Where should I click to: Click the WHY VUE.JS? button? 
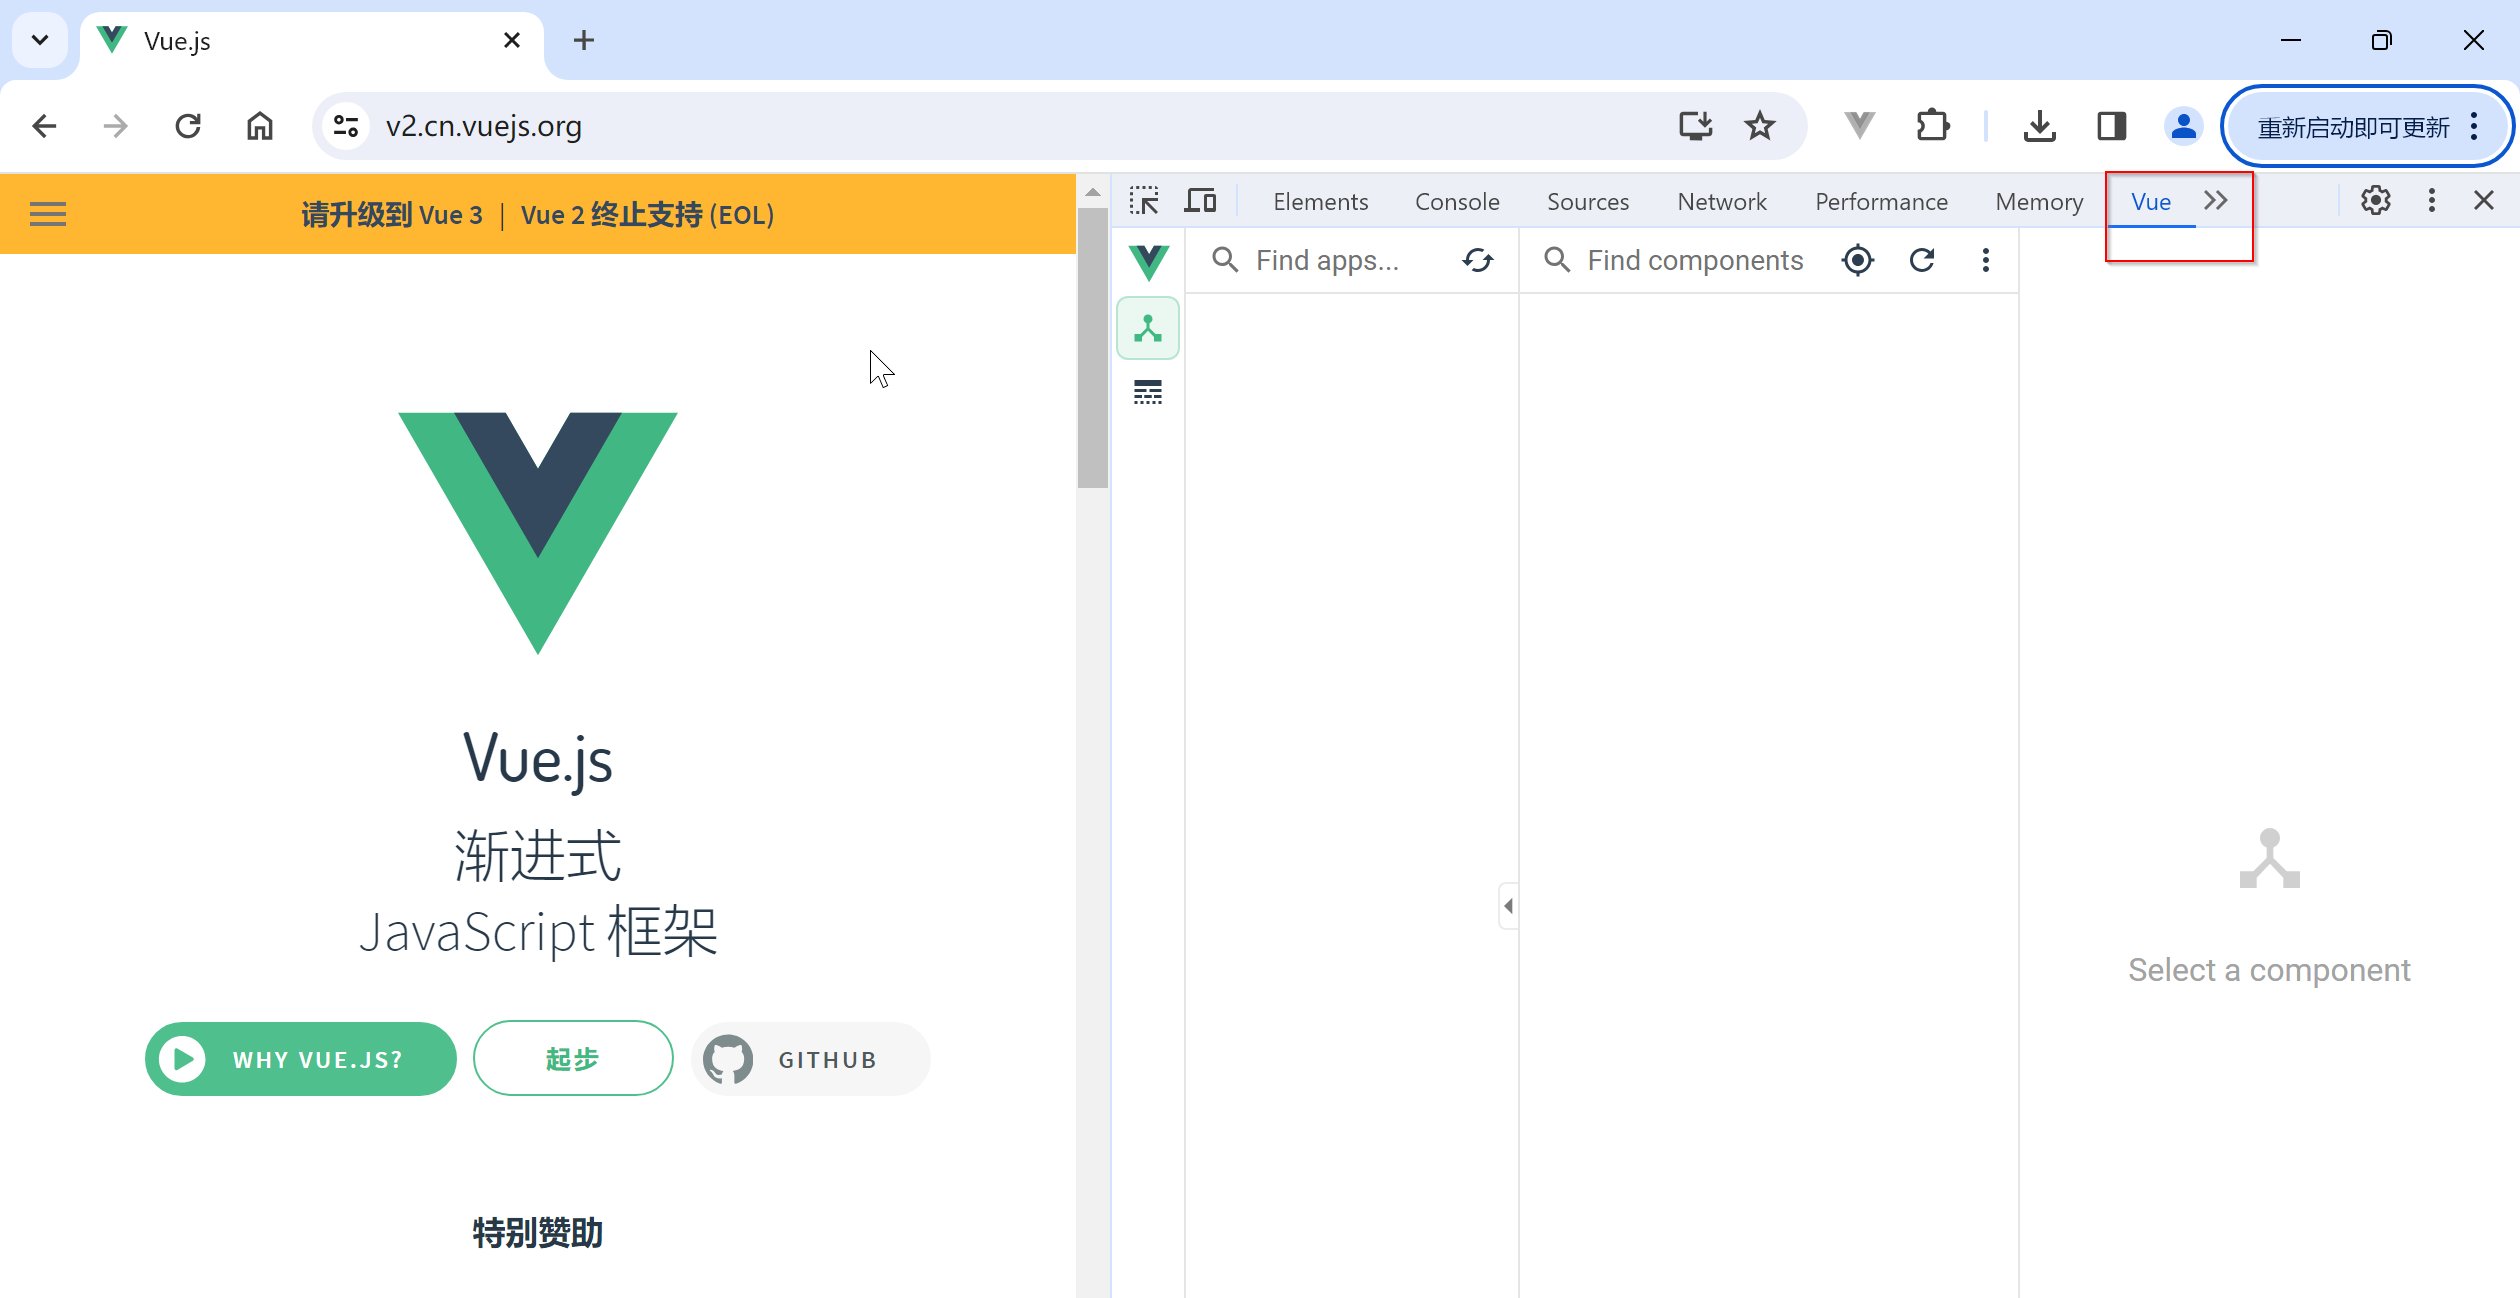pos(300,1059)
